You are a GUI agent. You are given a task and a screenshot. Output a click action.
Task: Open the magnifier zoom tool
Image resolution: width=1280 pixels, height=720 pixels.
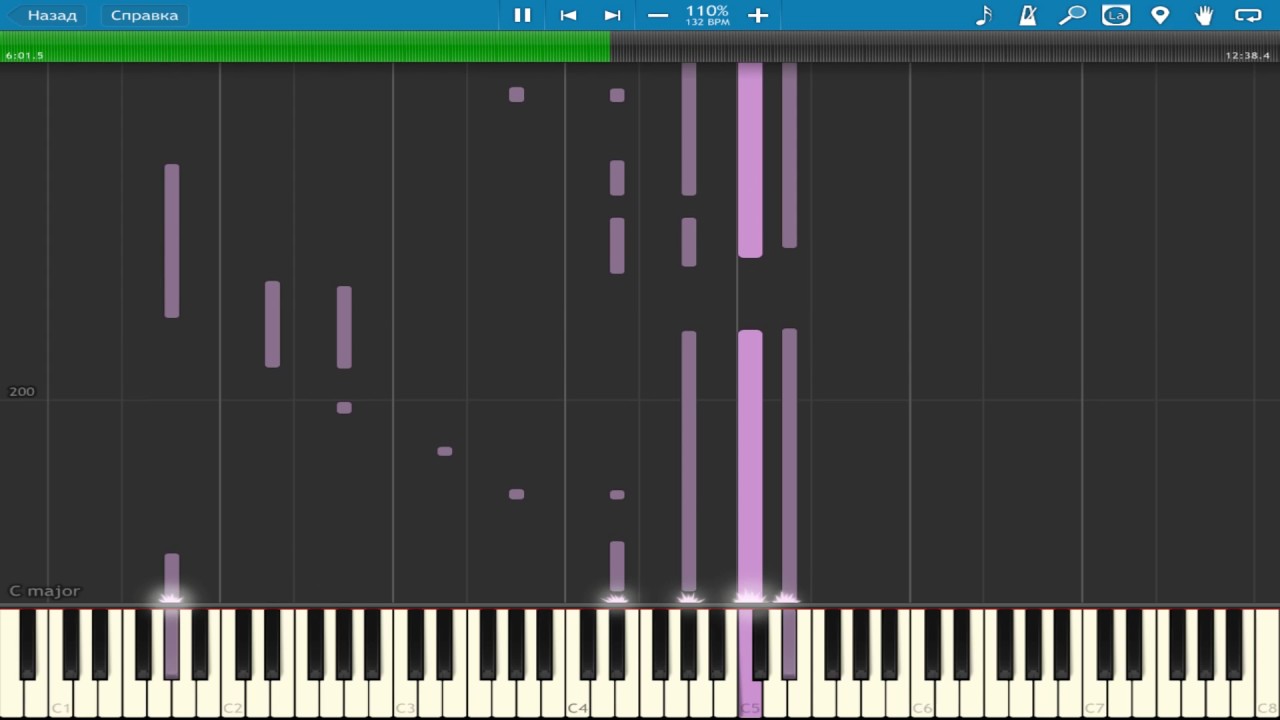coord(1072,15)
